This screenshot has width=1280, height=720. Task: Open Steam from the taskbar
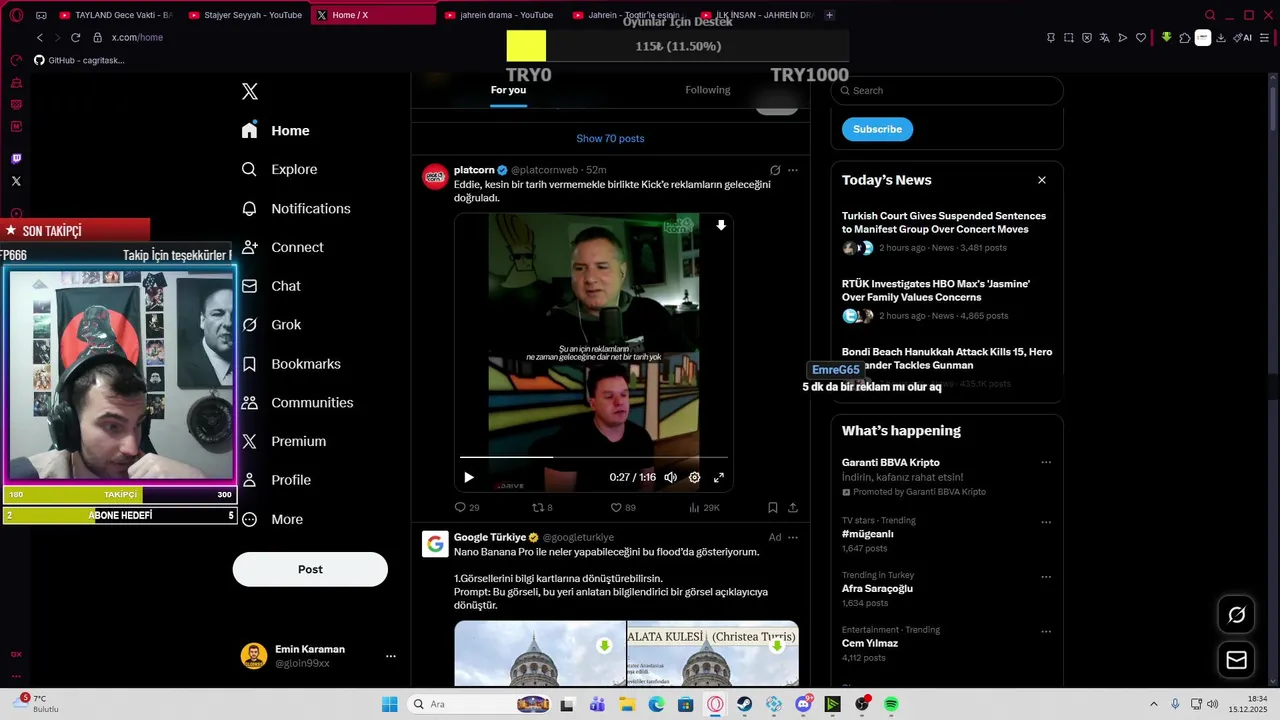745,704
